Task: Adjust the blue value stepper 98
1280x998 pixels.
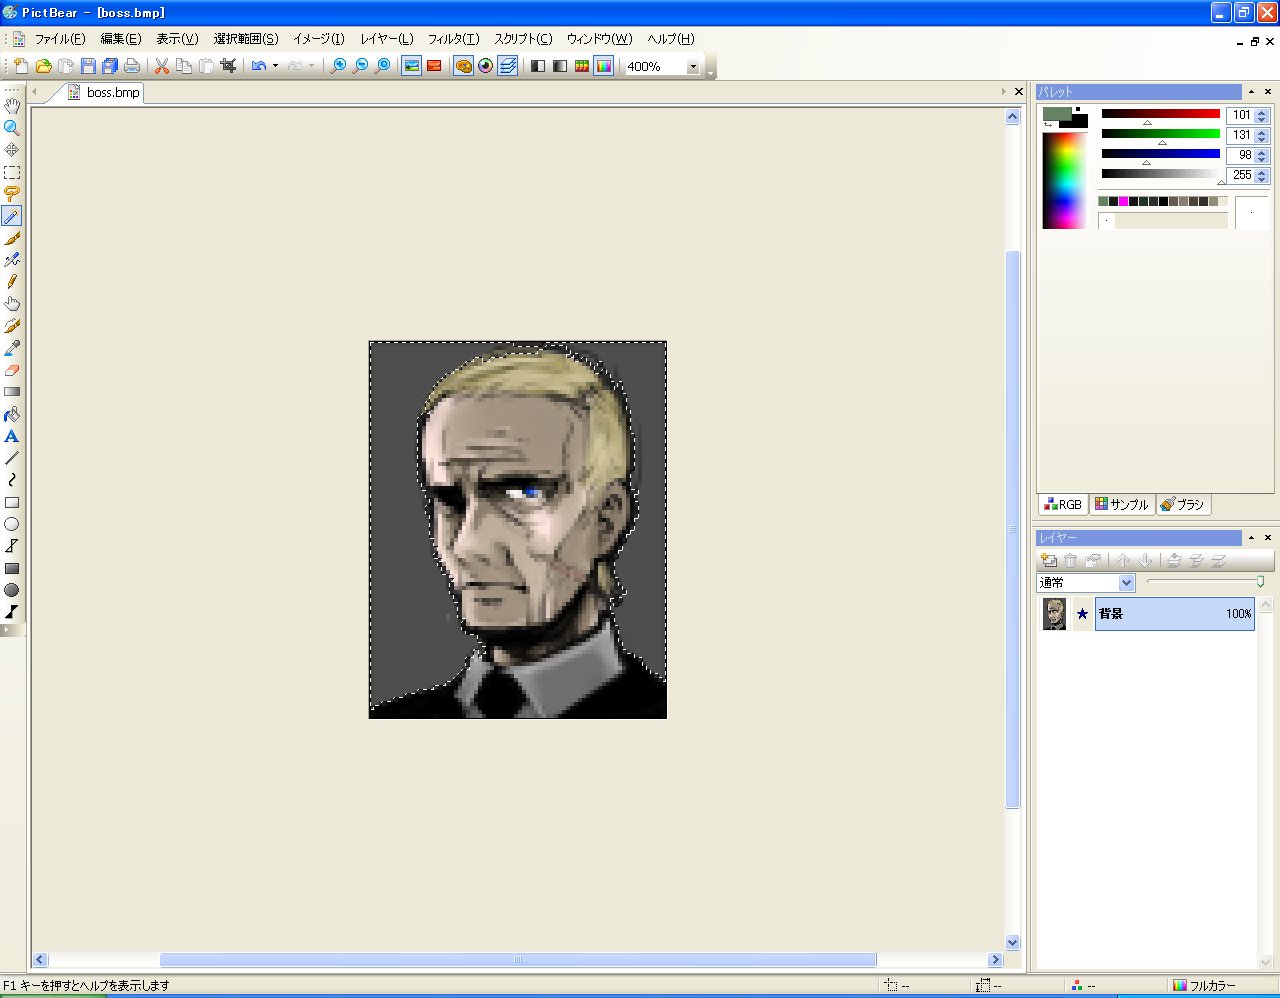Action: click(x=1262, y=155)
